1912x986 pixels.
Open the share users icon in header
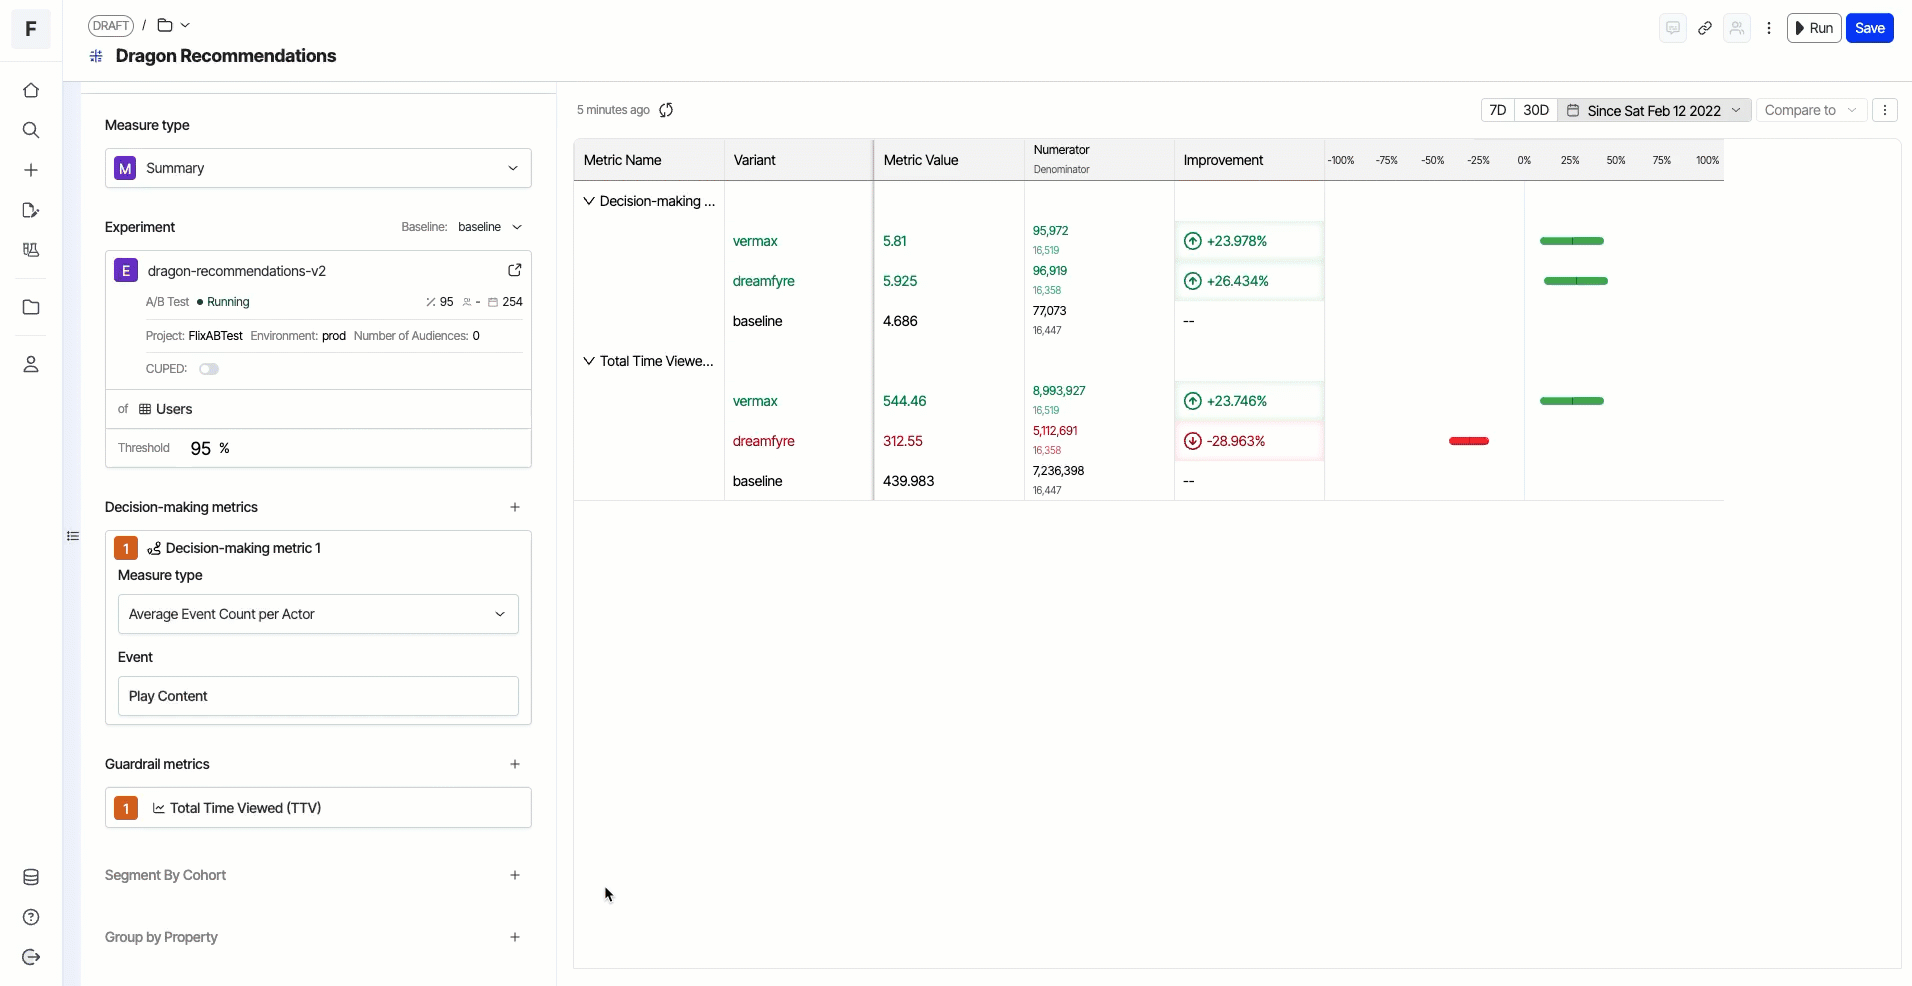point(1737,28)
